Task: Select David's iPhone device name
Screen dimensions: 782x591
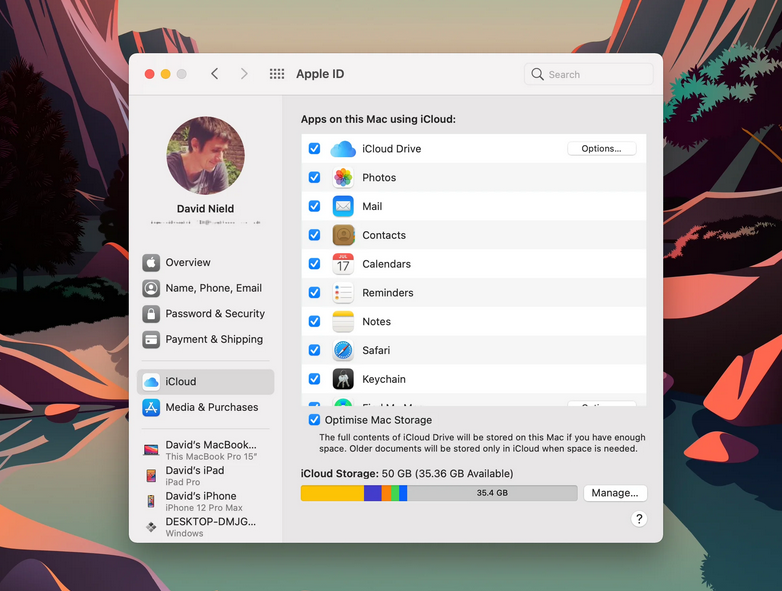Action: 201,496
